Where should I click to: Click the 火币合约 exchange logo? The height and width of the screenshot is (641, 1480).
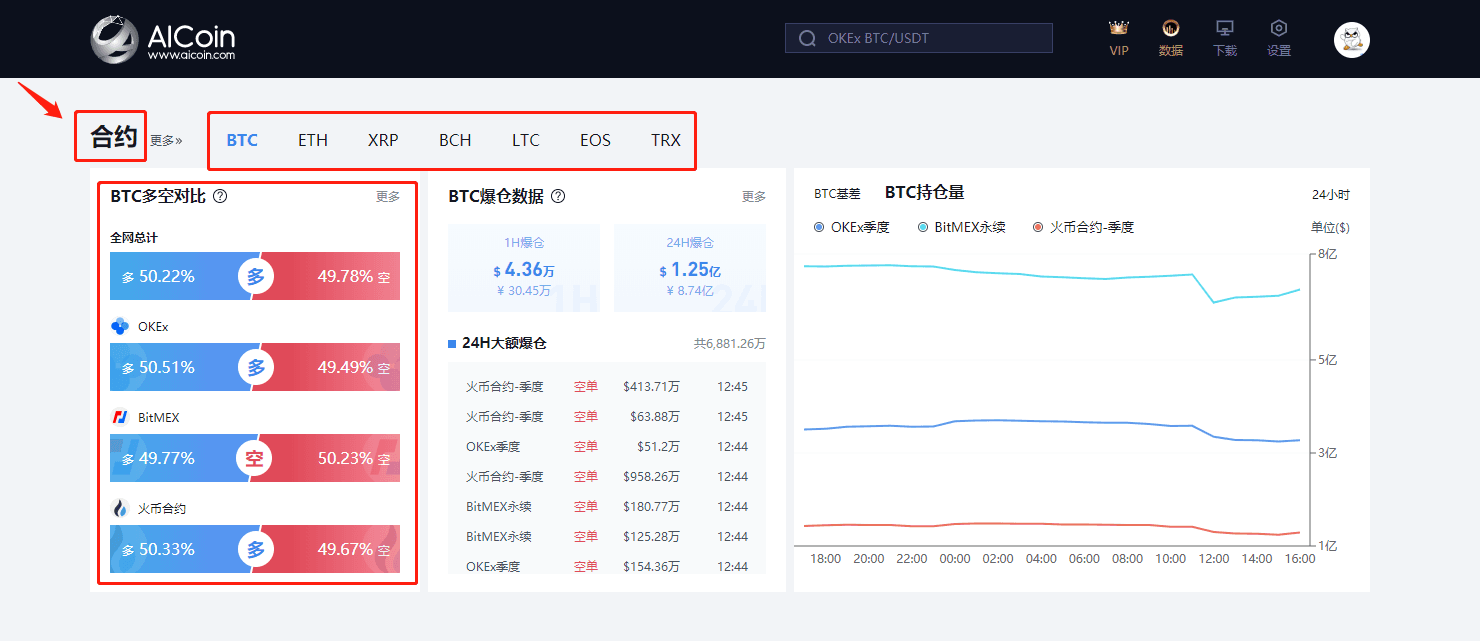(x=120, y=508)
